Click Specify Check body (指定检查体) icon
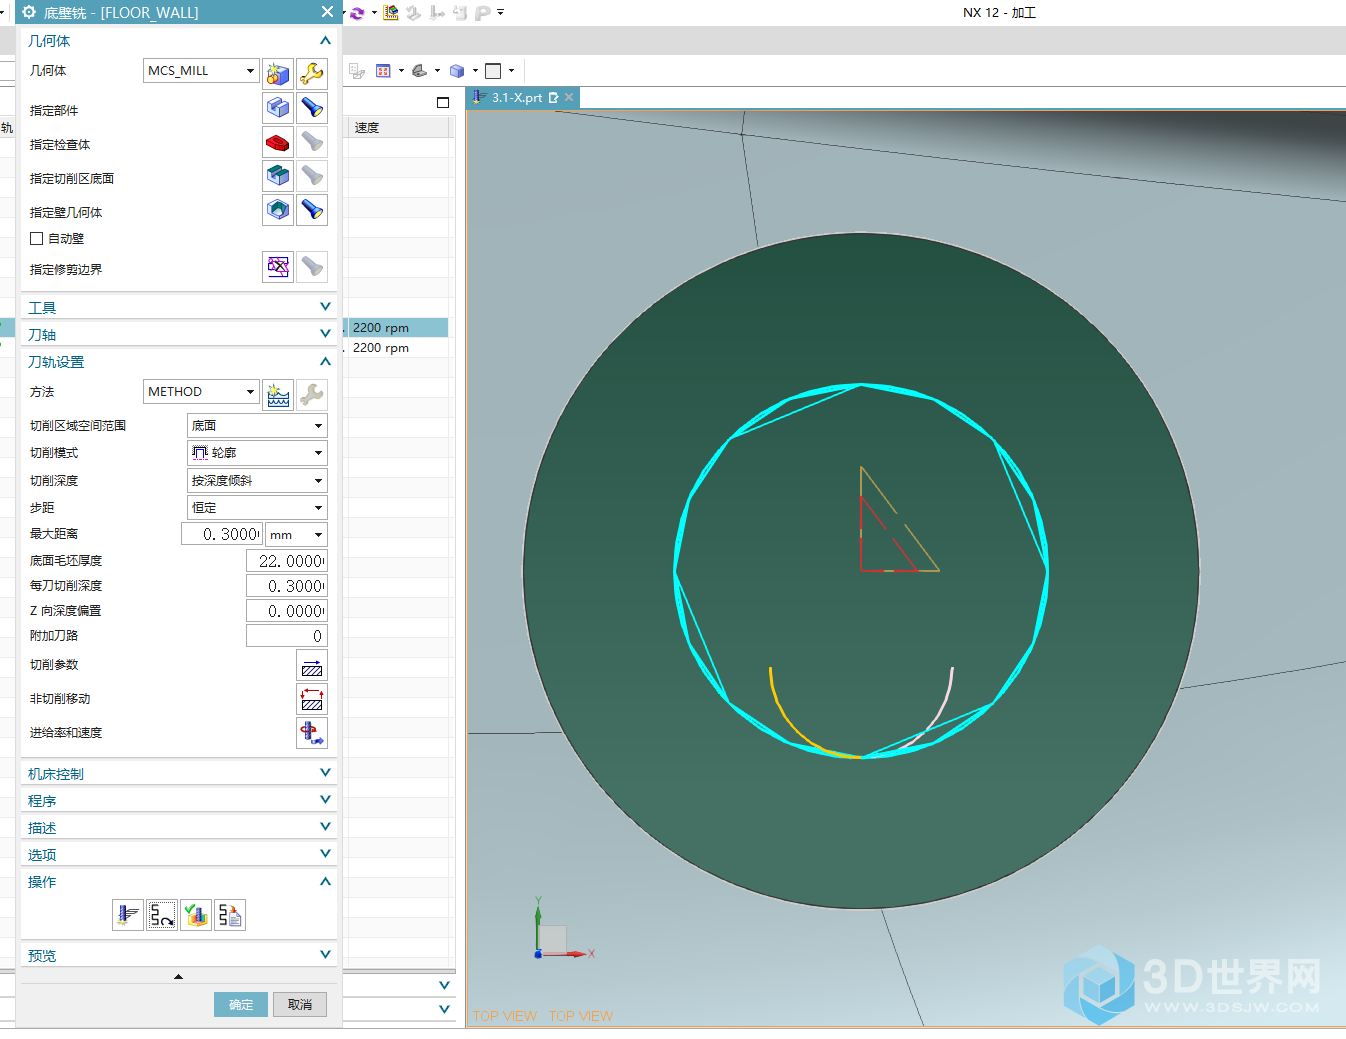Screen dimensions: 1346x1039 [x=278, y=142]
